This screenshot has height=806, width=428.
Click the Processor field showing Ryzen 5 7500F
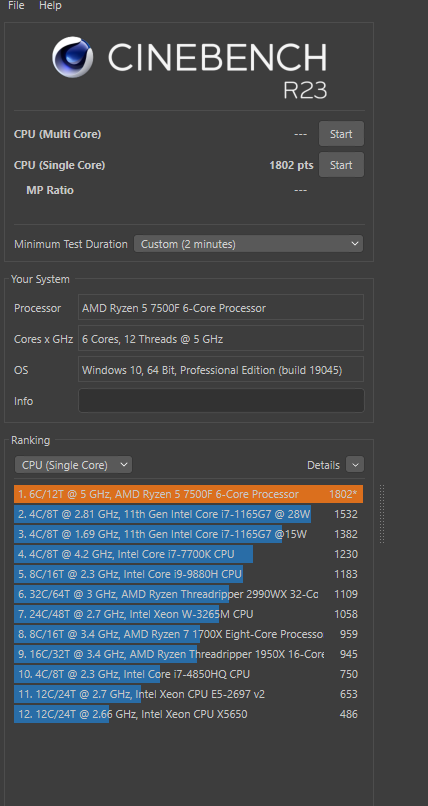pos(221,307)
